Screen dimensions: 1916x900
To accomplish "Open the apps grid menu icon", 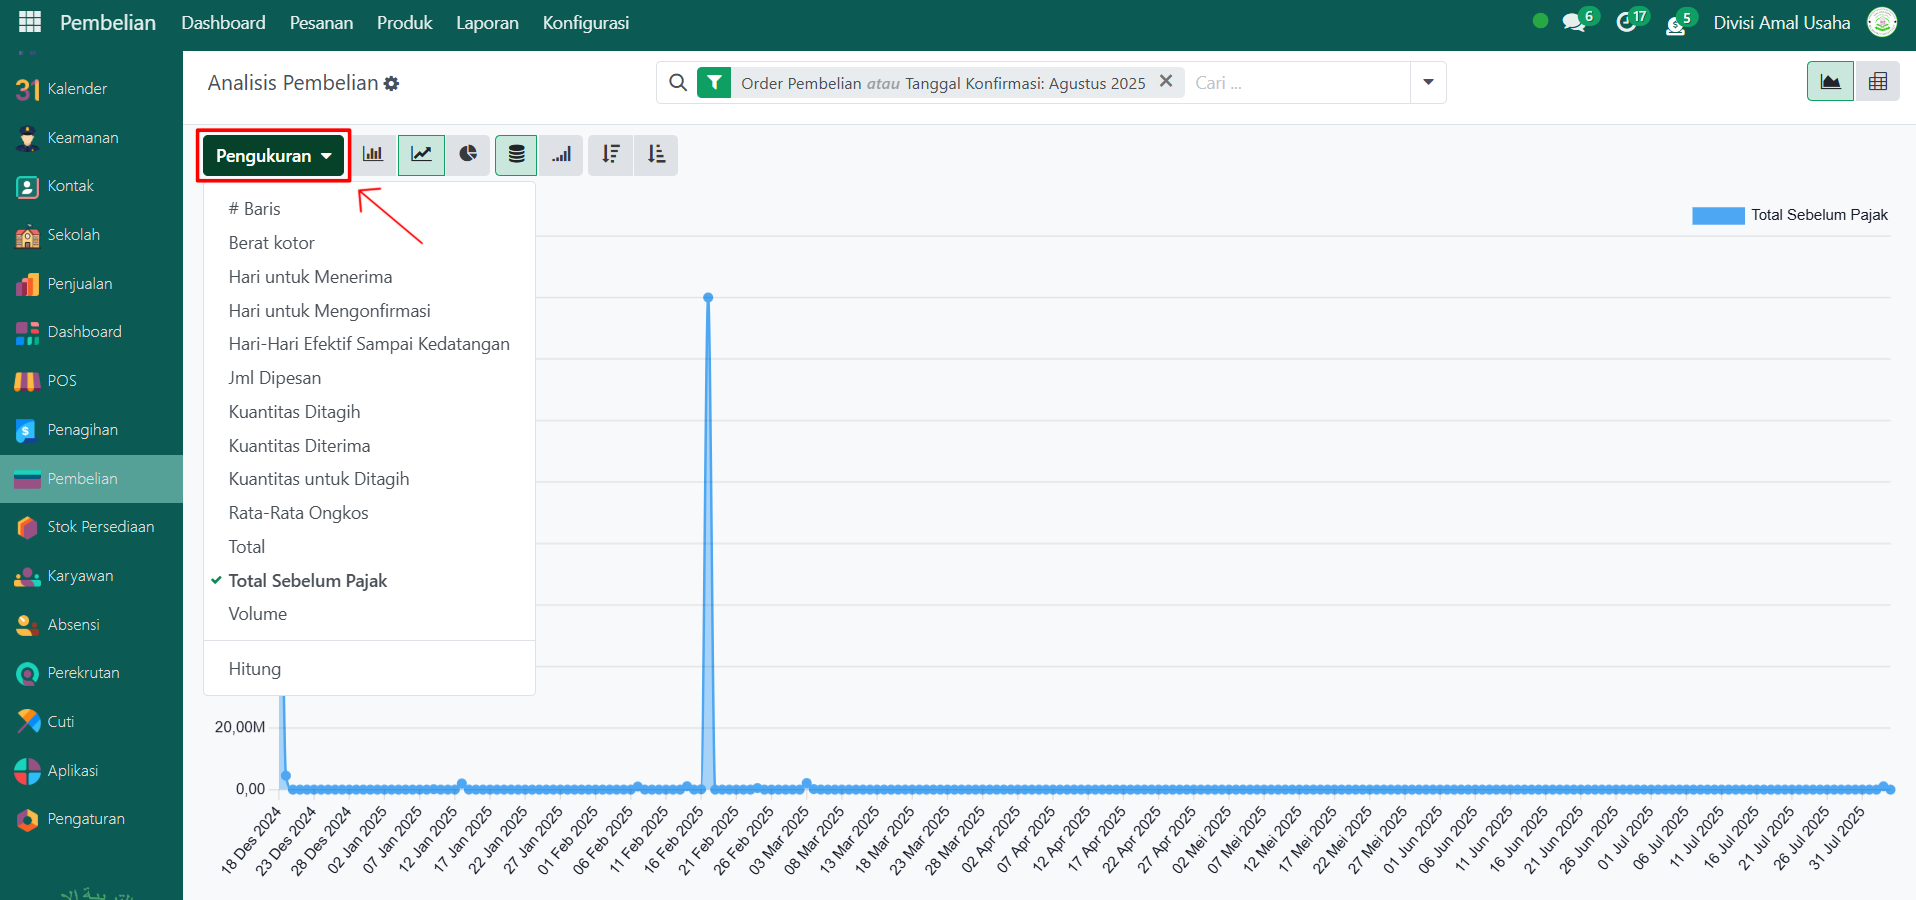I will pyautogui.click(x=30, y=22).
